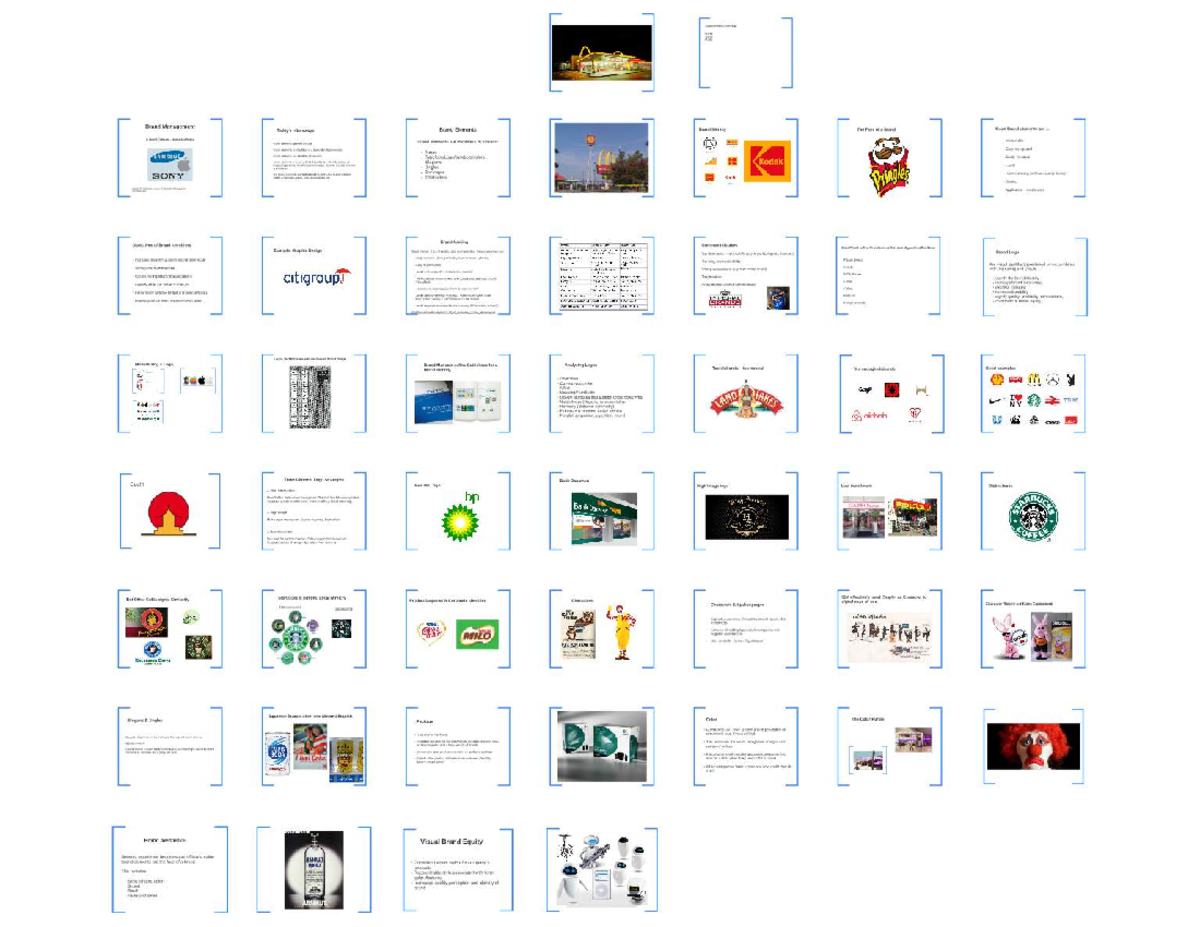Screen dimensions: 1200x927
Task: Select the Visual parts list slide
Action: click(x=890, y=277)
